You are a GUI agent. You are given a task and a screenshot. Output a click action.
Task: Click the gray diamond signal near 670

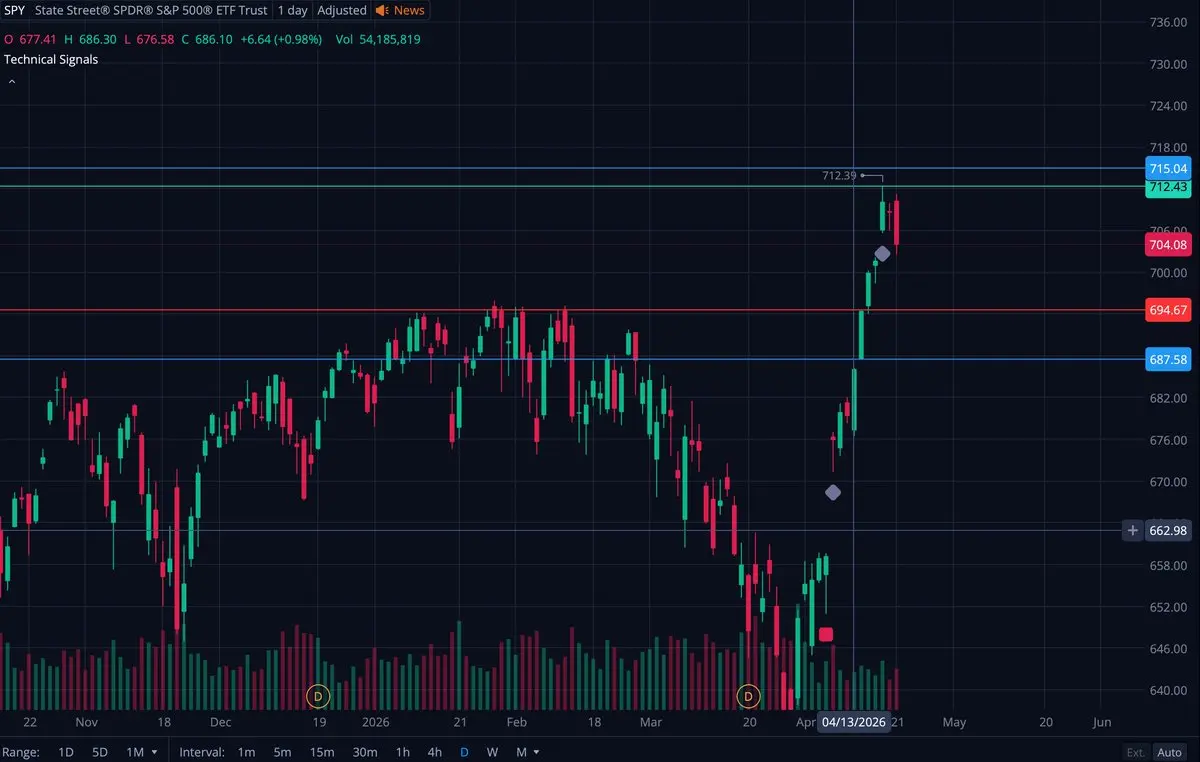(833, 492)
